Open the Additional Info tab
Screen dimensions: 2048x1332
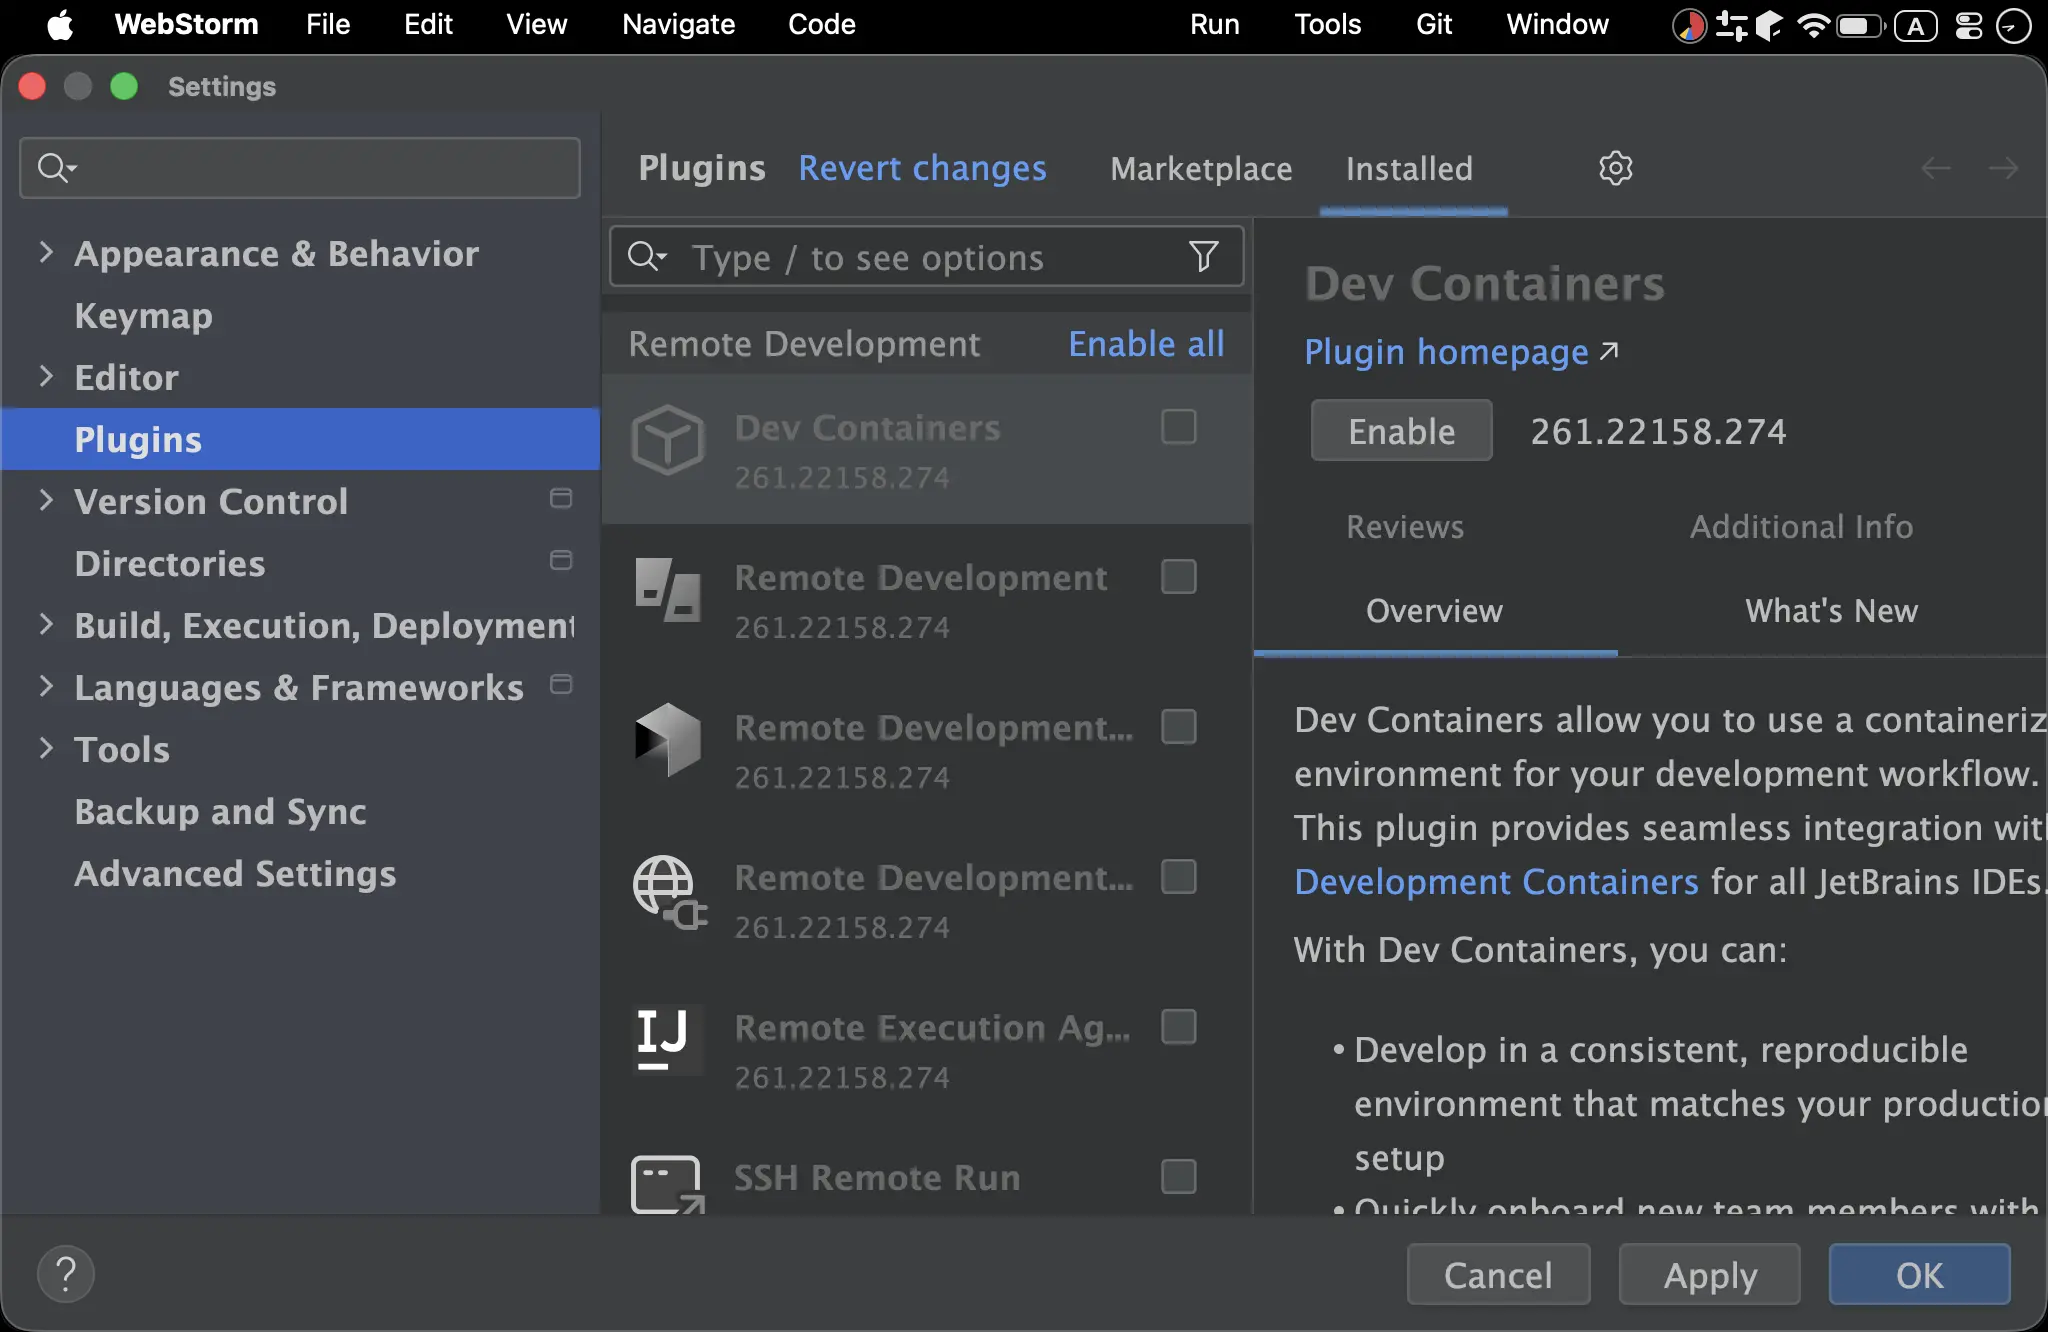click(x=1801, y=526)
